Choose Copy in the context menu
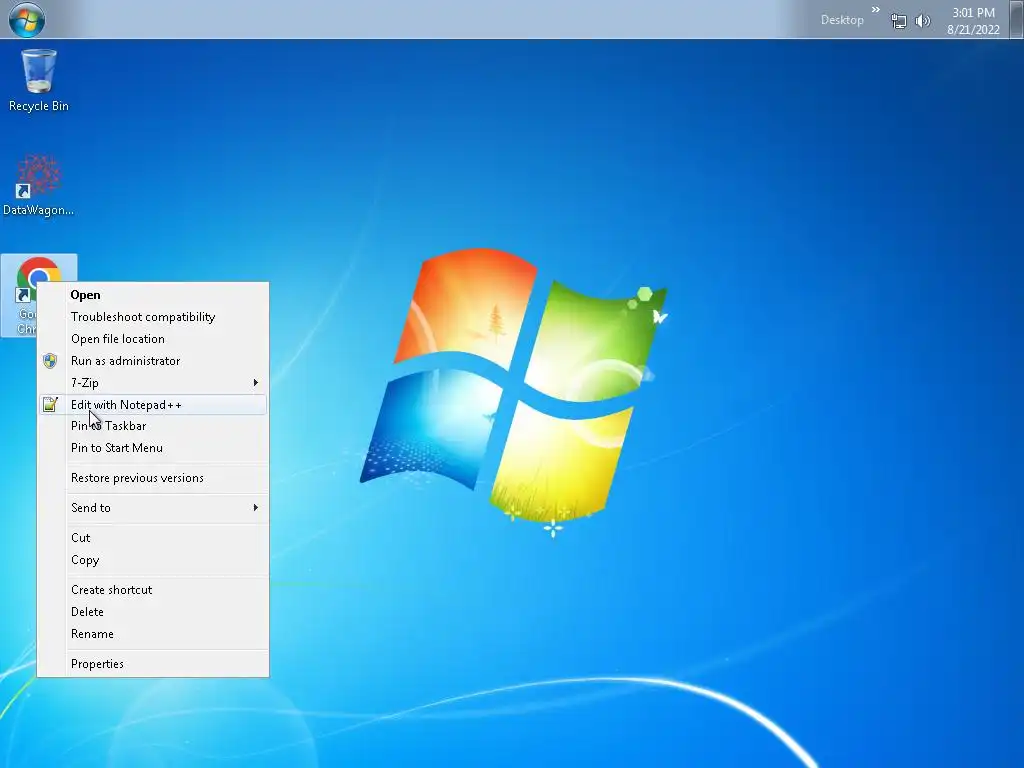The width and height of the screenshot is (1024, 768). [153, 560]
